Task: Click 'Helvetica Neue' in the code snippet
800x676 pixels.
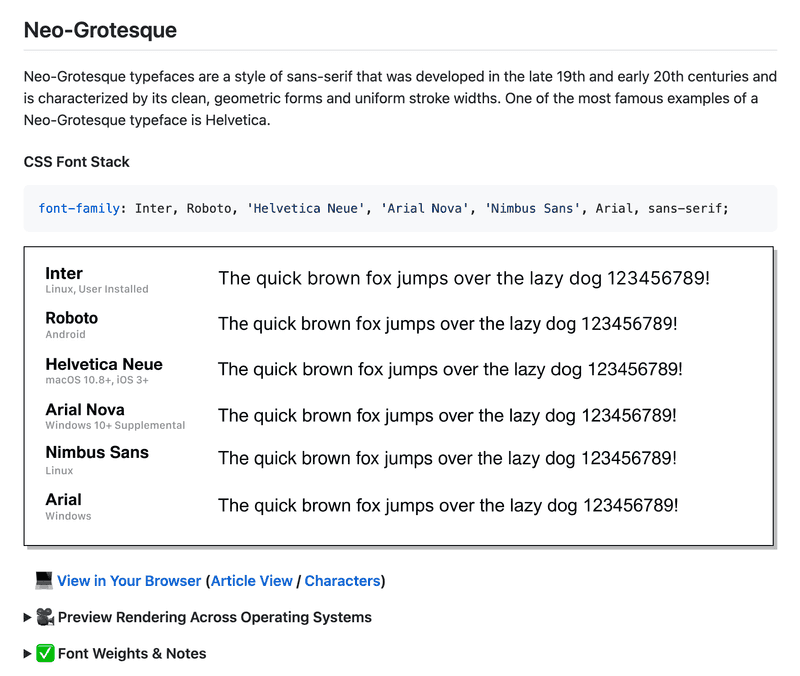Action: (x=306, y=209)
